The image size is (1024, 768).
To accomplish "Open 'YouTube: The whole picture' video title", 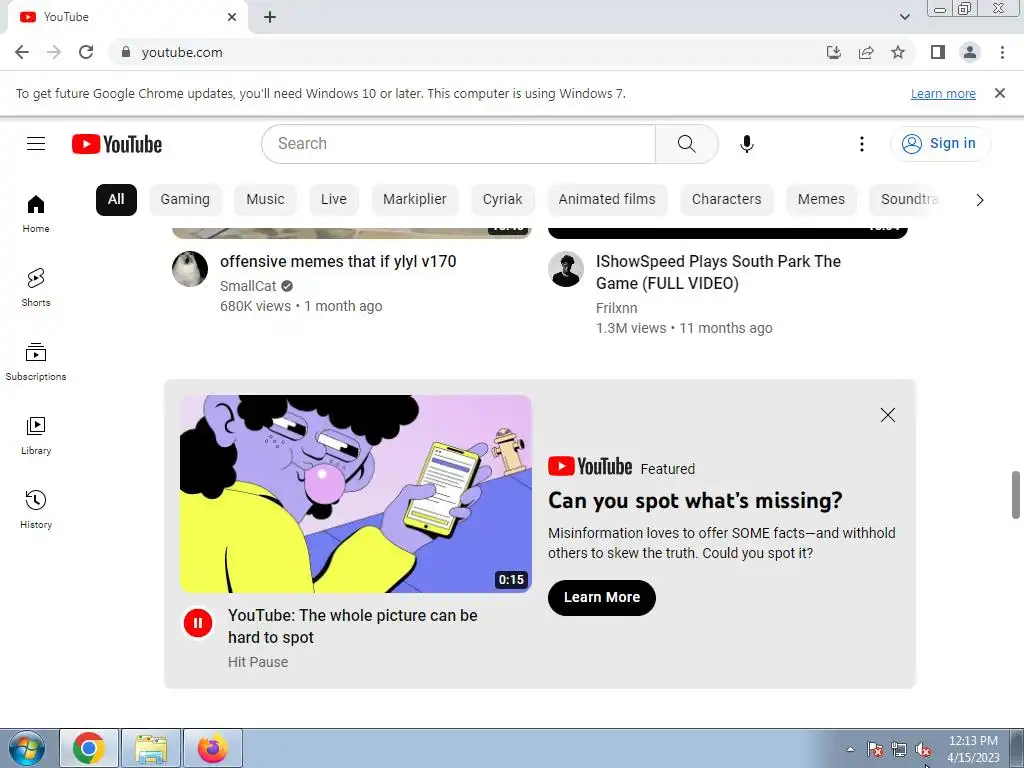I will (353, 626).
